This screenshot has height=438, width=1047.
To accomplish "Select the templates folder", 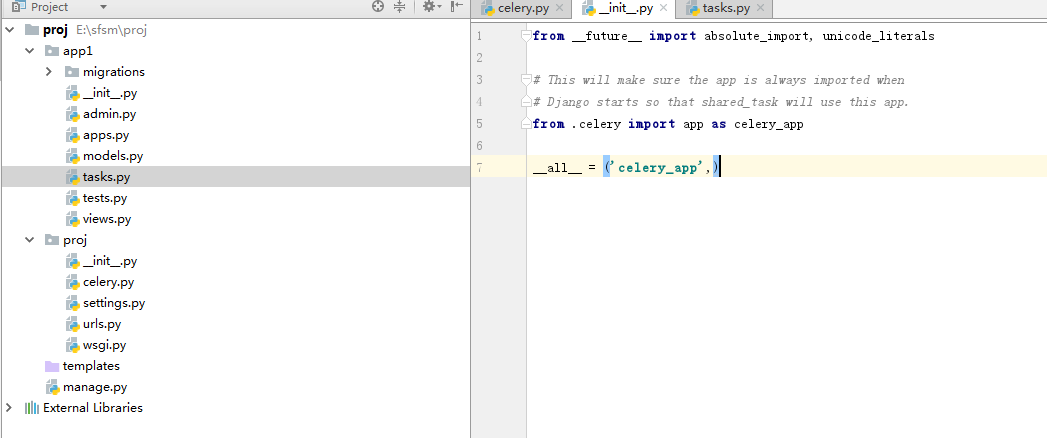I will (x=91, y=366).
